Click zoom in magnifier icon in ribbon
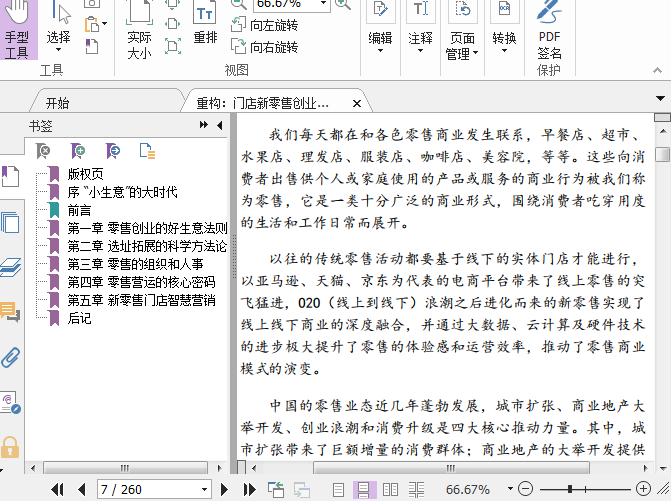671x501 pixels. pyautogui.click(x=343, y=3)
